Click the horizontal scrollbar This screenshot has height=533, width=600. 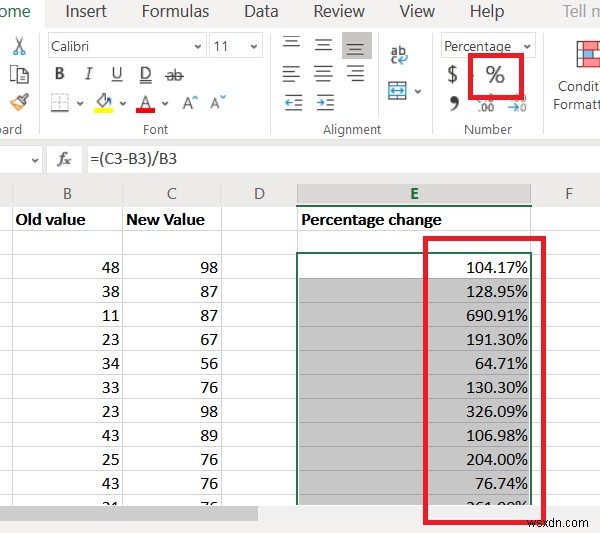tap(129, 514)
